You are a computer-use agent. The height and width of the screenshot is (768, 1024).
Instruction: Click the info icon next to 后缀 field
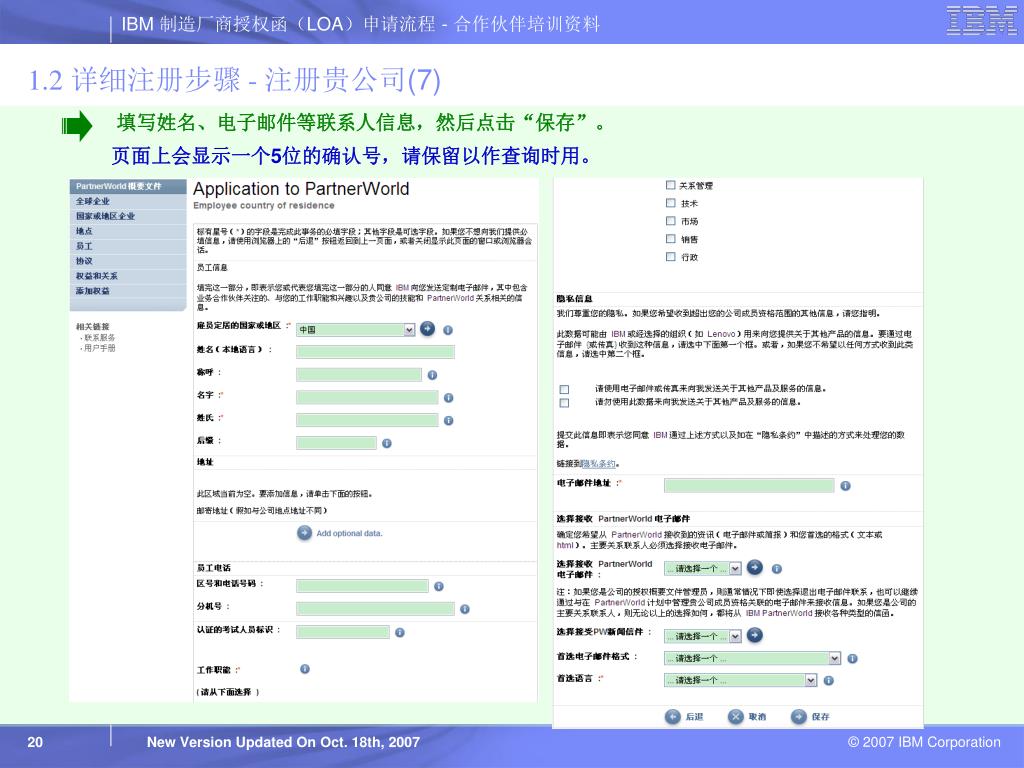tap(387, 443)
